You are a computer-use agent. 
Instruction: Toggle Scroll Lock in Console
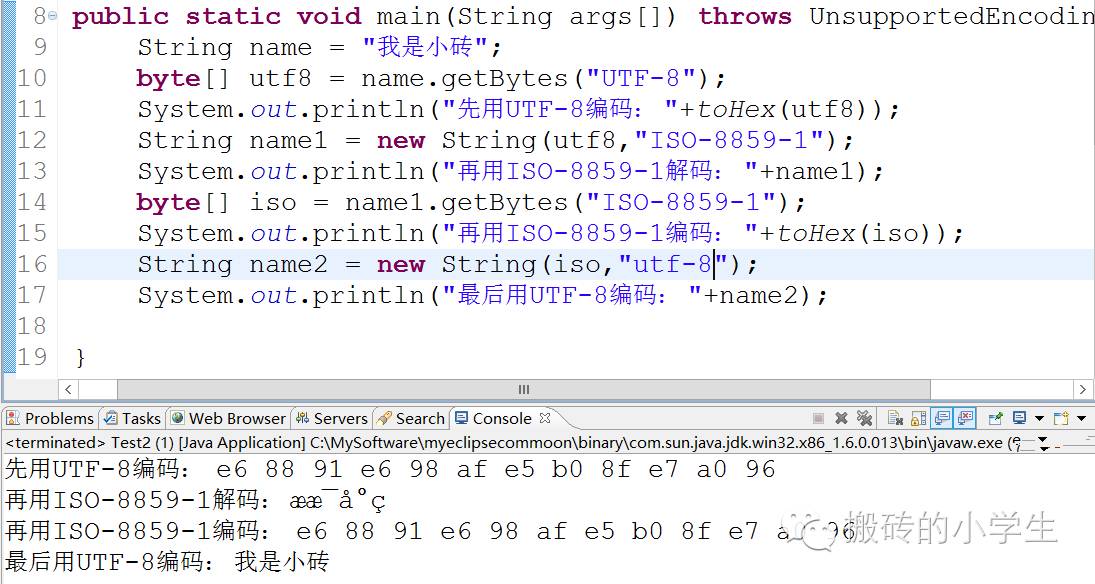tap(919, 418)
